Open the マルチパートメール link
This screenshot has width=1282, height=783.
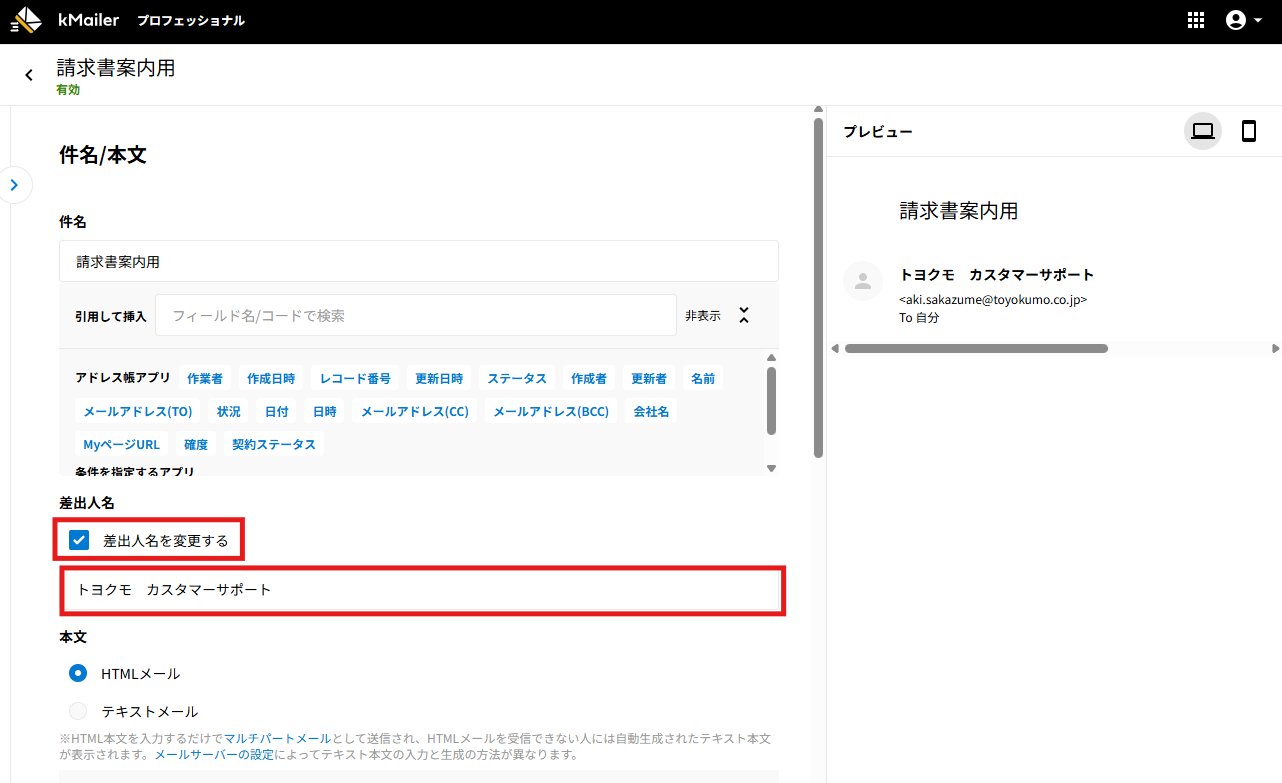coord(277,738)
